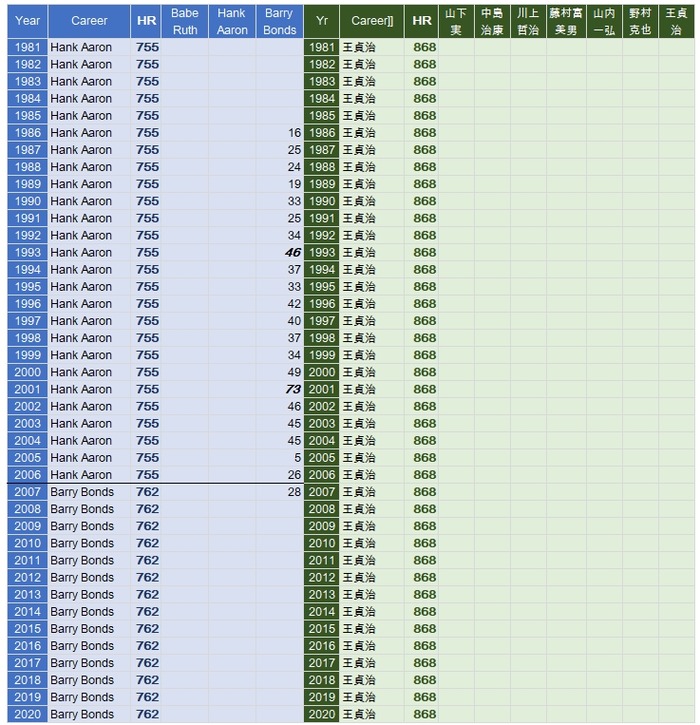Click the 762 value in the 2020 row
Viewport: 700px width, 725px height.
point(147,714)
